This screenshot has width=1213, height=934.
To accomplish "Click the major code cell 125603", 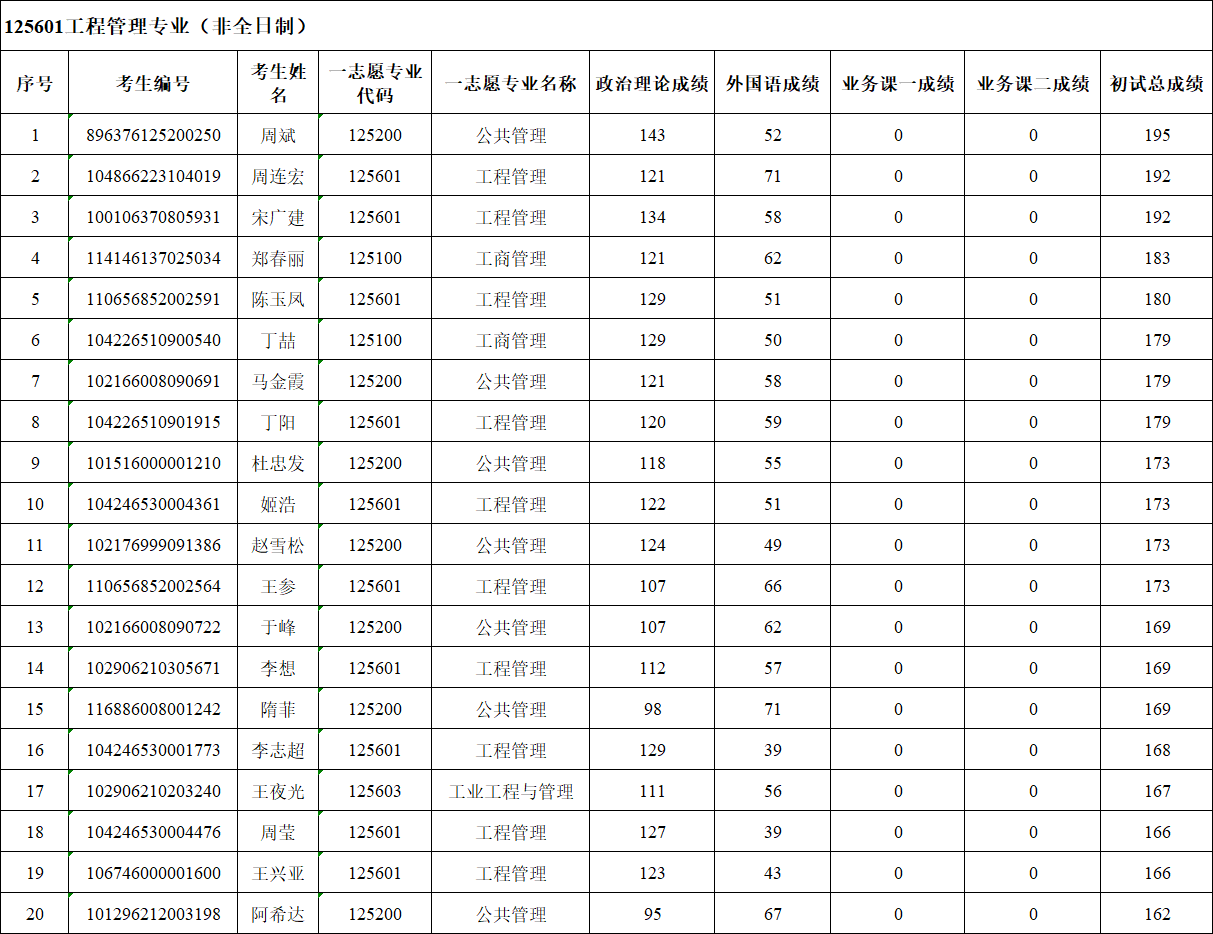I will [x=375, y=792].
